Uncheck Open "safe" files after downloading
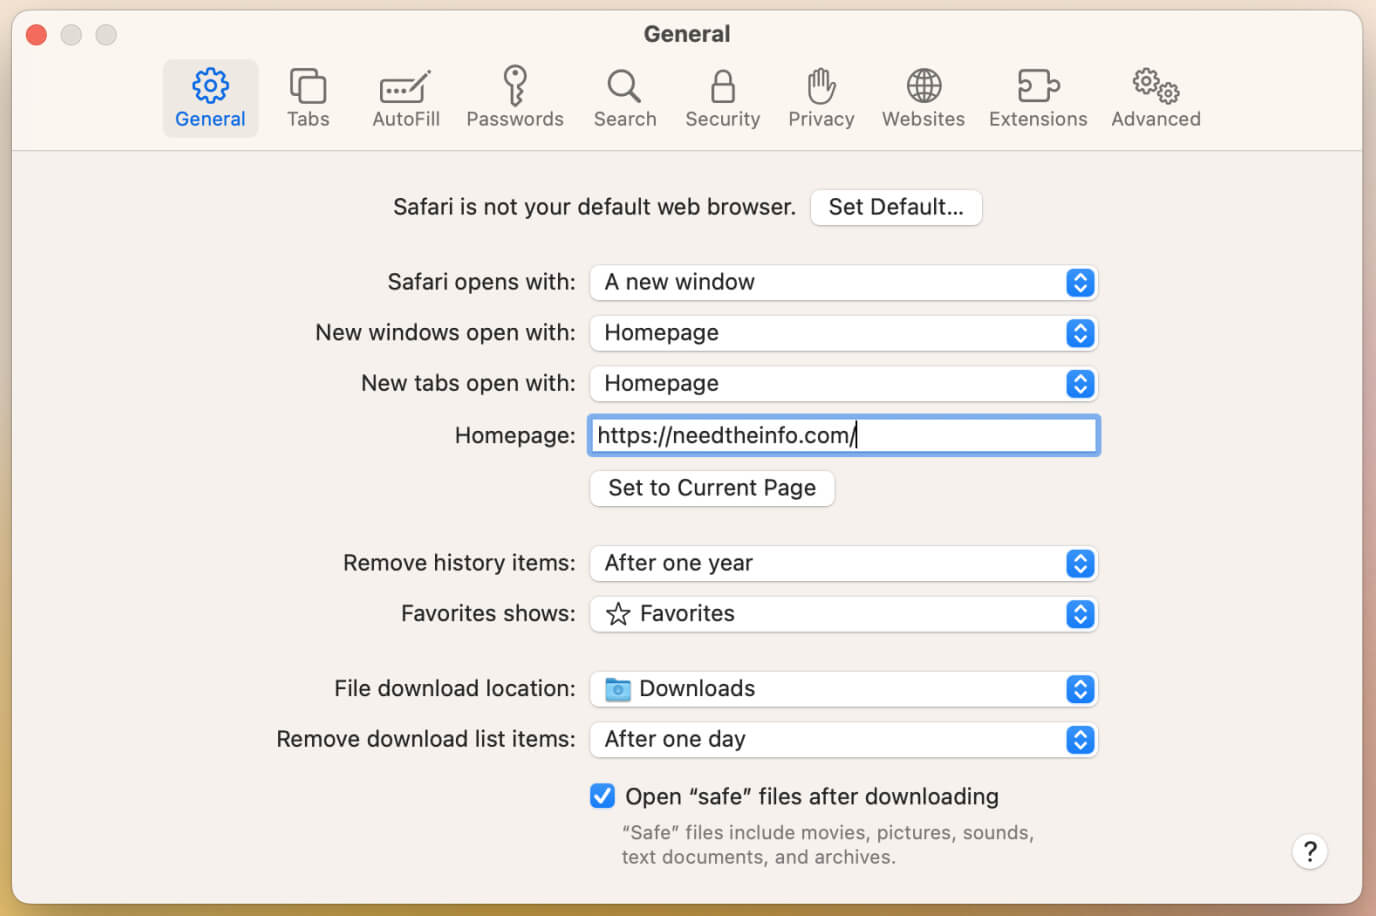The width and height of the screenshot is (1376, 916). (602, 796)
